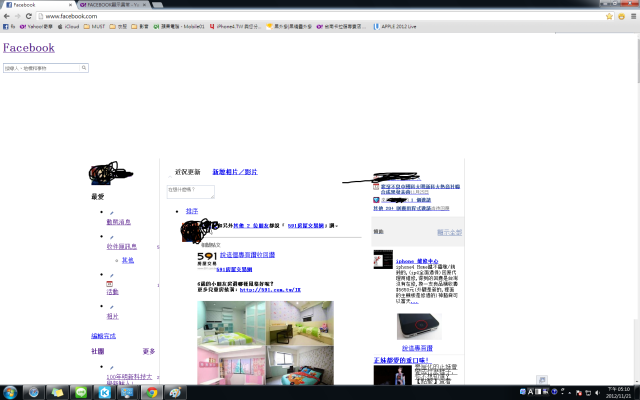Screen dimensions: 640x400
Task: Open the iphone 維修中心 ad link
Action: (417, 261)
